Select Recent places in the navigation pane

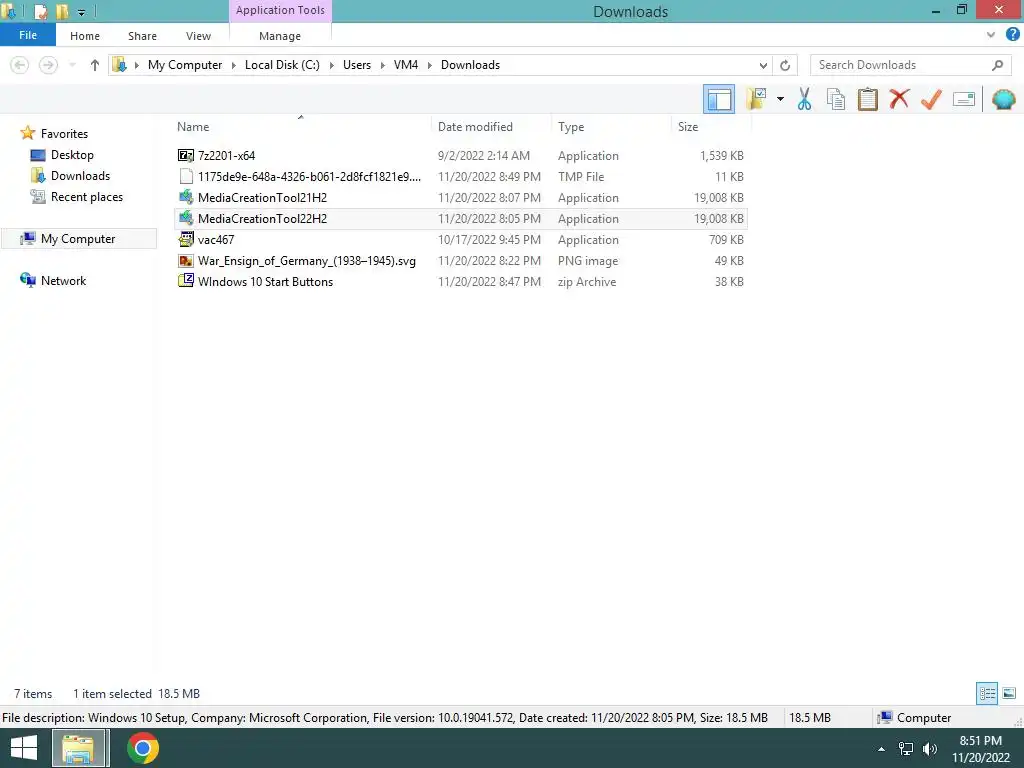pos(87,197)
